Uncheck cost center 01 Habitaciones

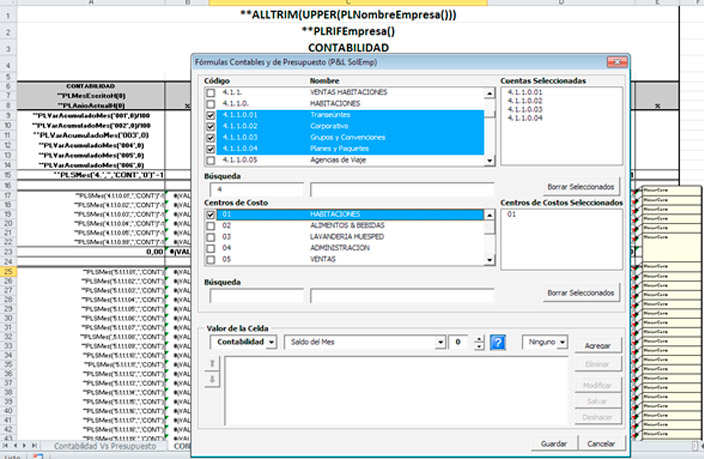[210, 215]
